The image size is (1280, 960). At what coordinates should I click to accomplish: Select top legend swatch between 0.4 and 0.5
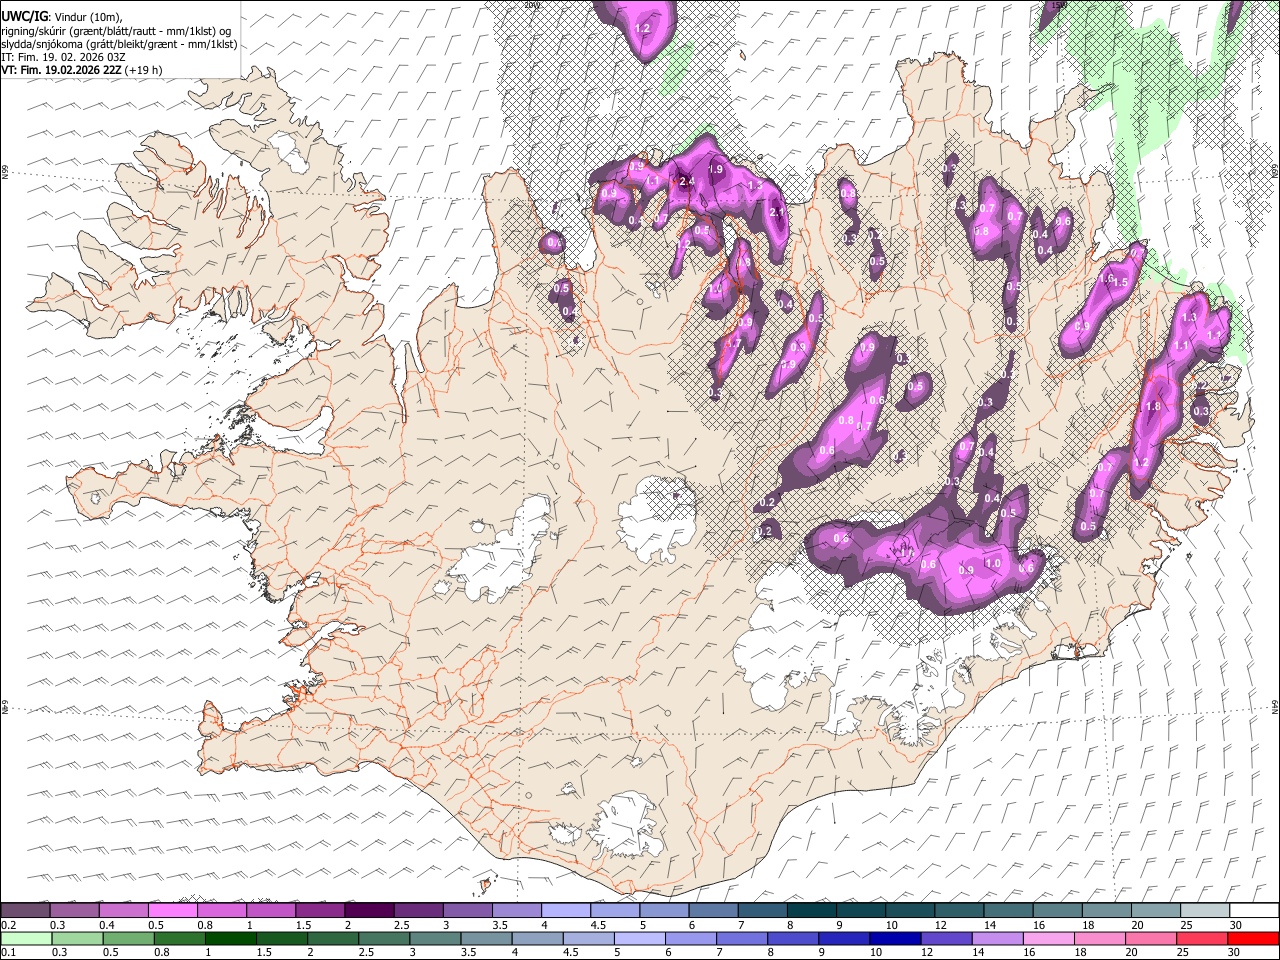coord(123,910)
